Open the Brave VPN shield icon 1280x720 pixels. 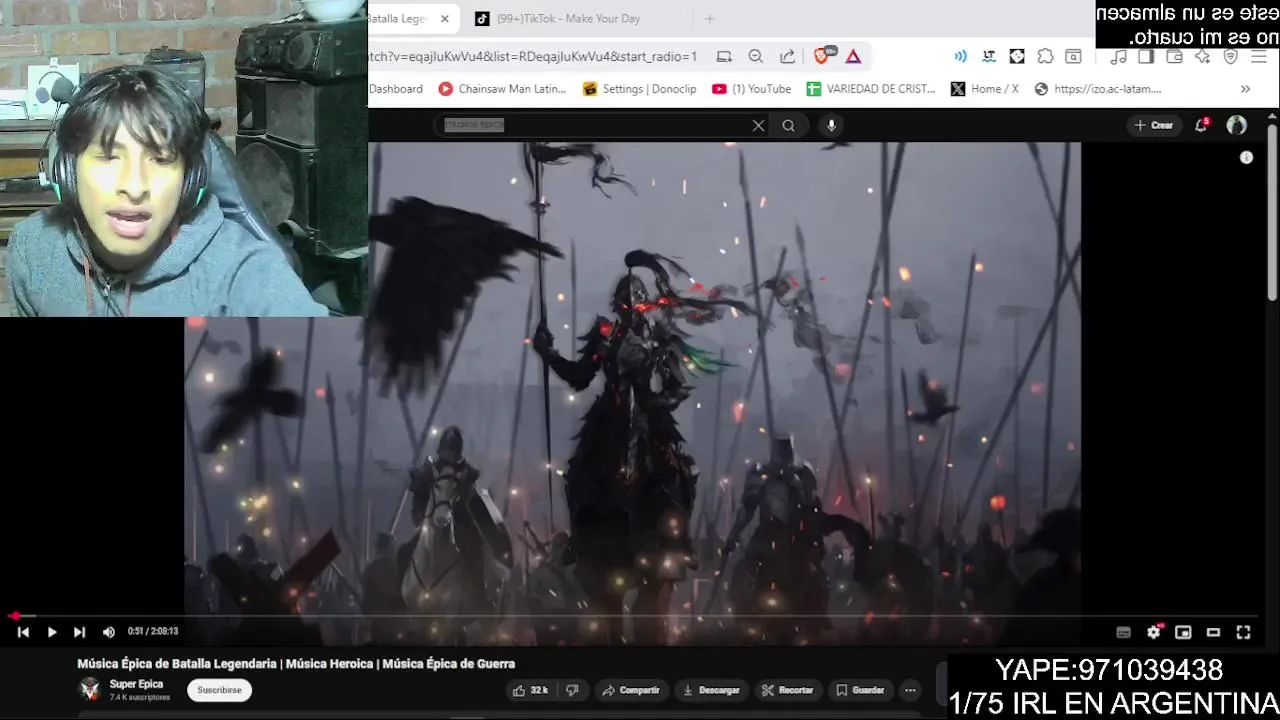coord(1231,57)
